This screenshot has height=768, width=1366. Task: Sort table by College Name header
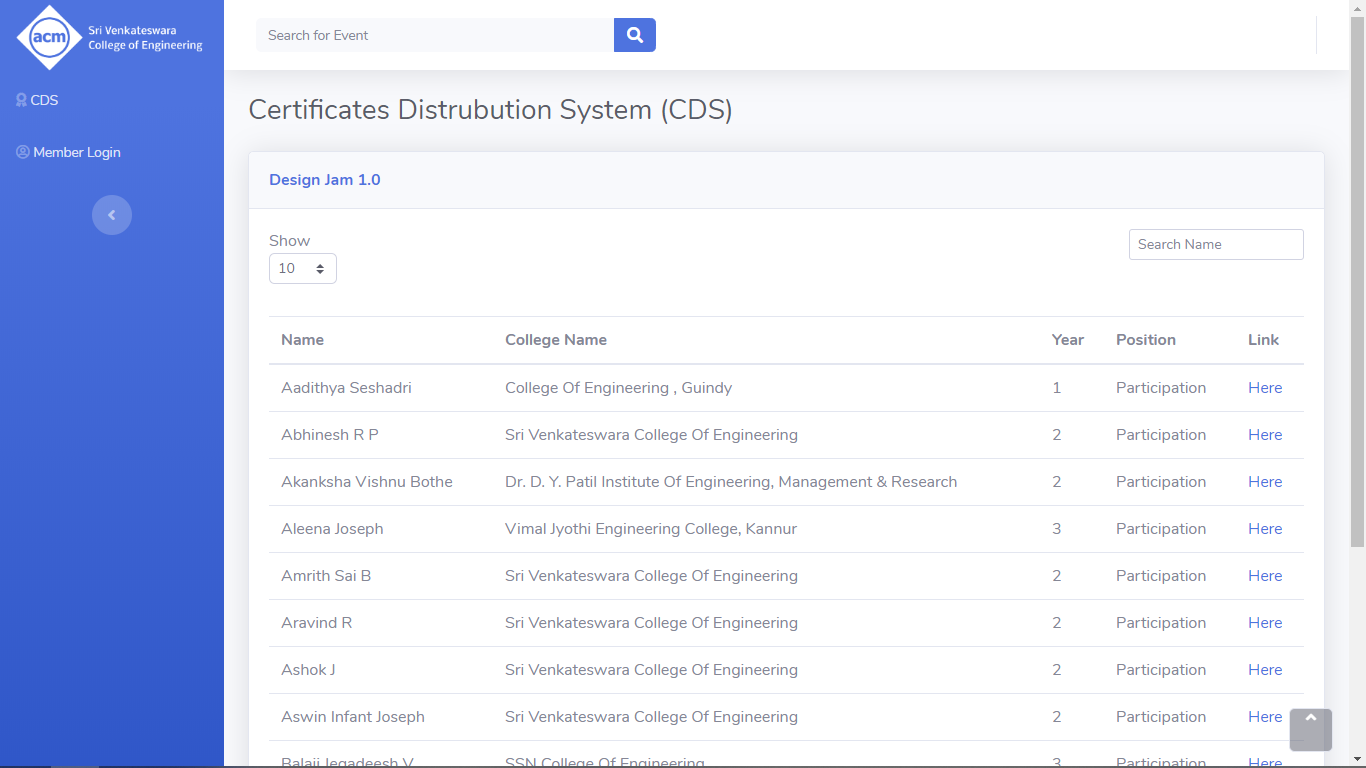[555, 340]
